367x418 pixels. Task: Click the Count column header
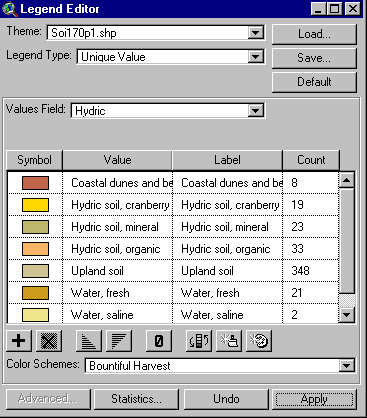point(311,160)
